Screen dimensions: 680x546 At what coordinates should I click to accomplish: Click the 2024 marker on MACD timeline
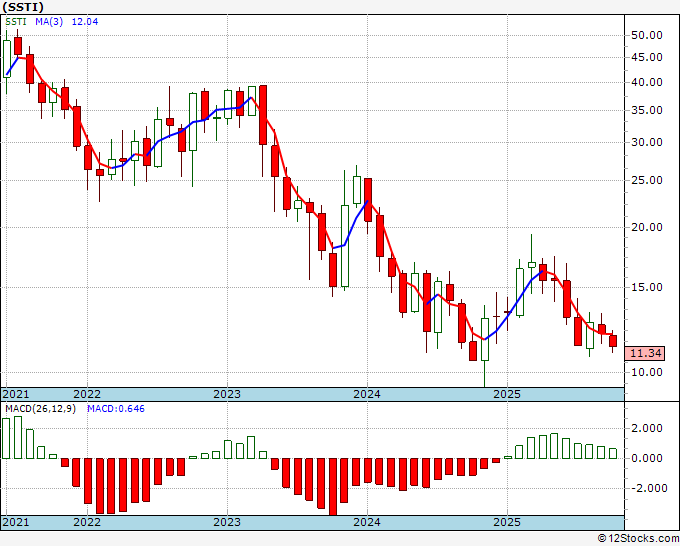pos(367,522)
